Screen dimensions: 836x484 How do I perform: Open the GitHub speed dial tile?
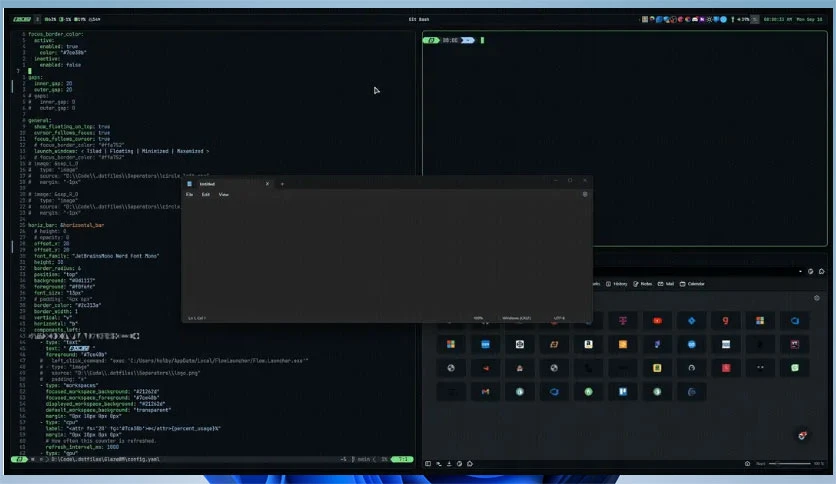point(692,368)
